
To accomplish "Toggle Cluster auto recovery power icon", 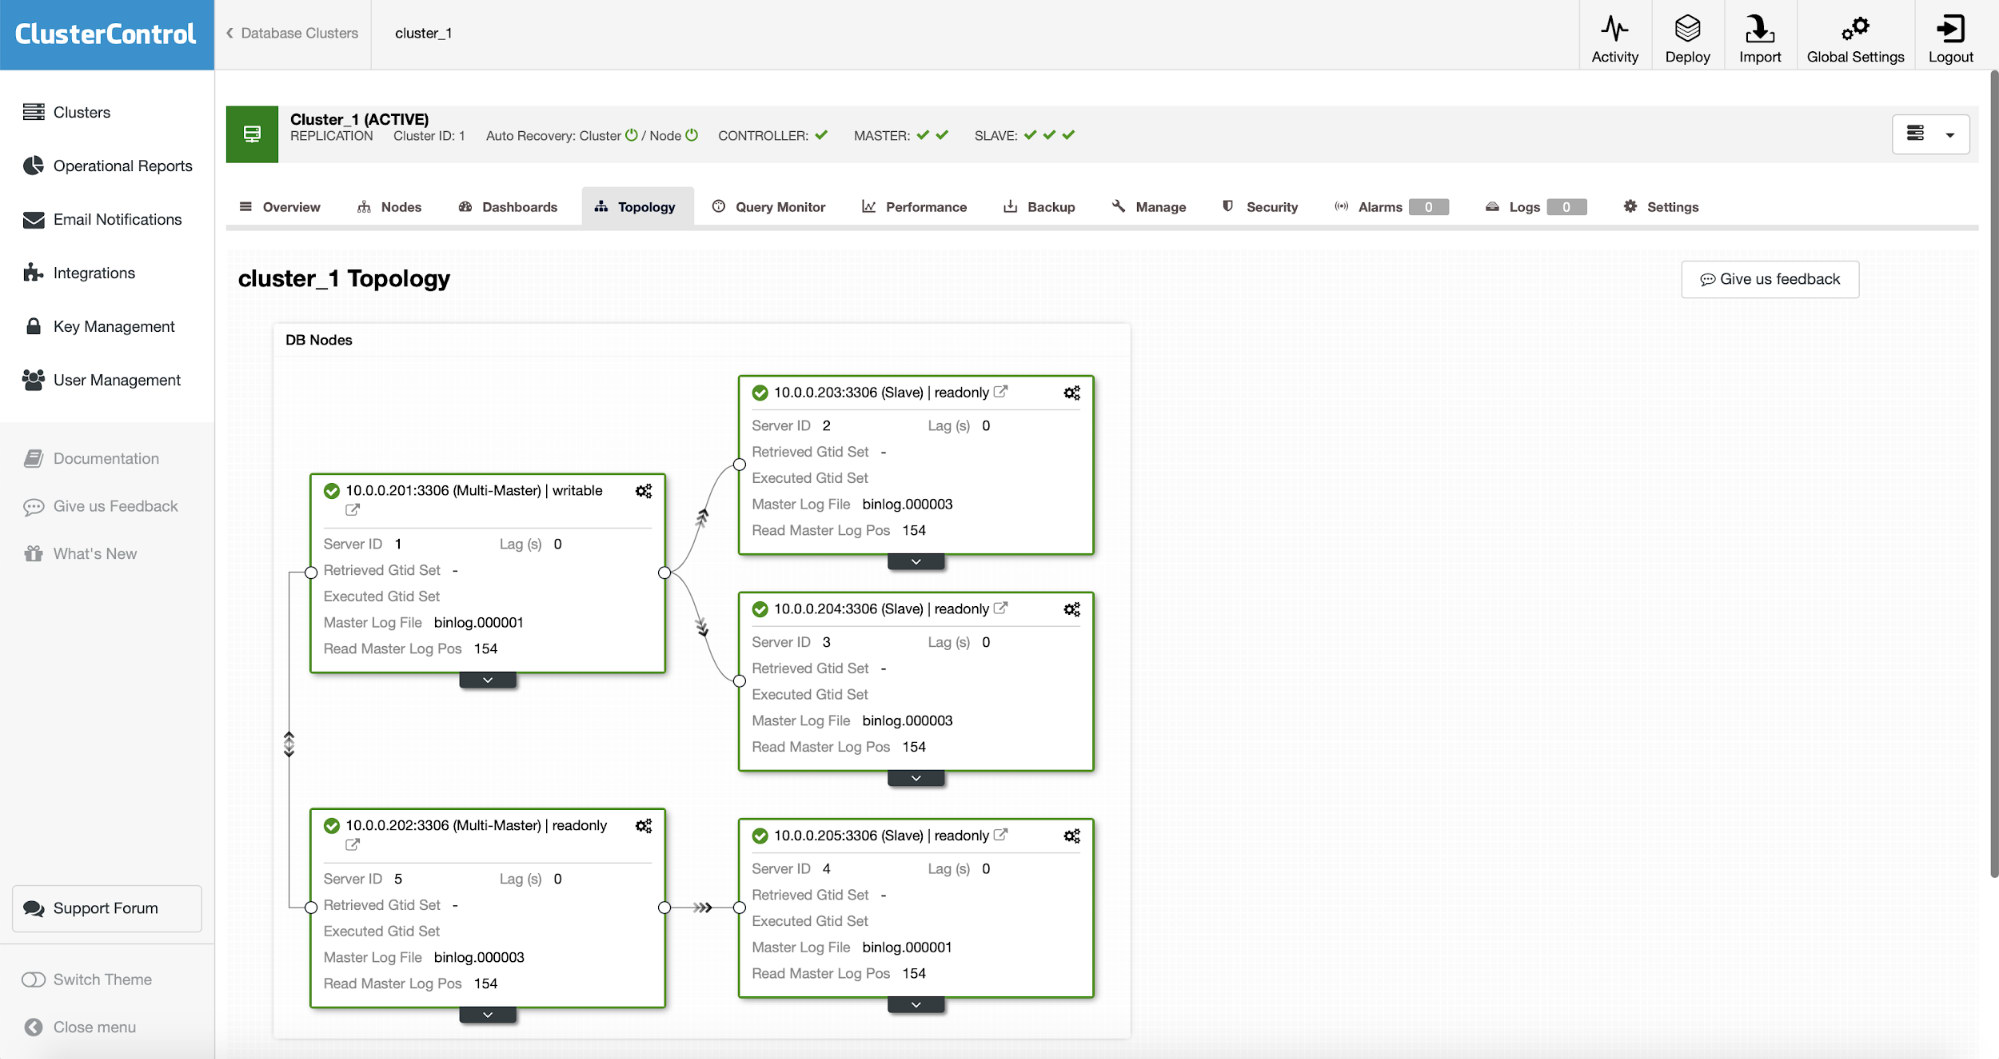I will pos(631,135).
